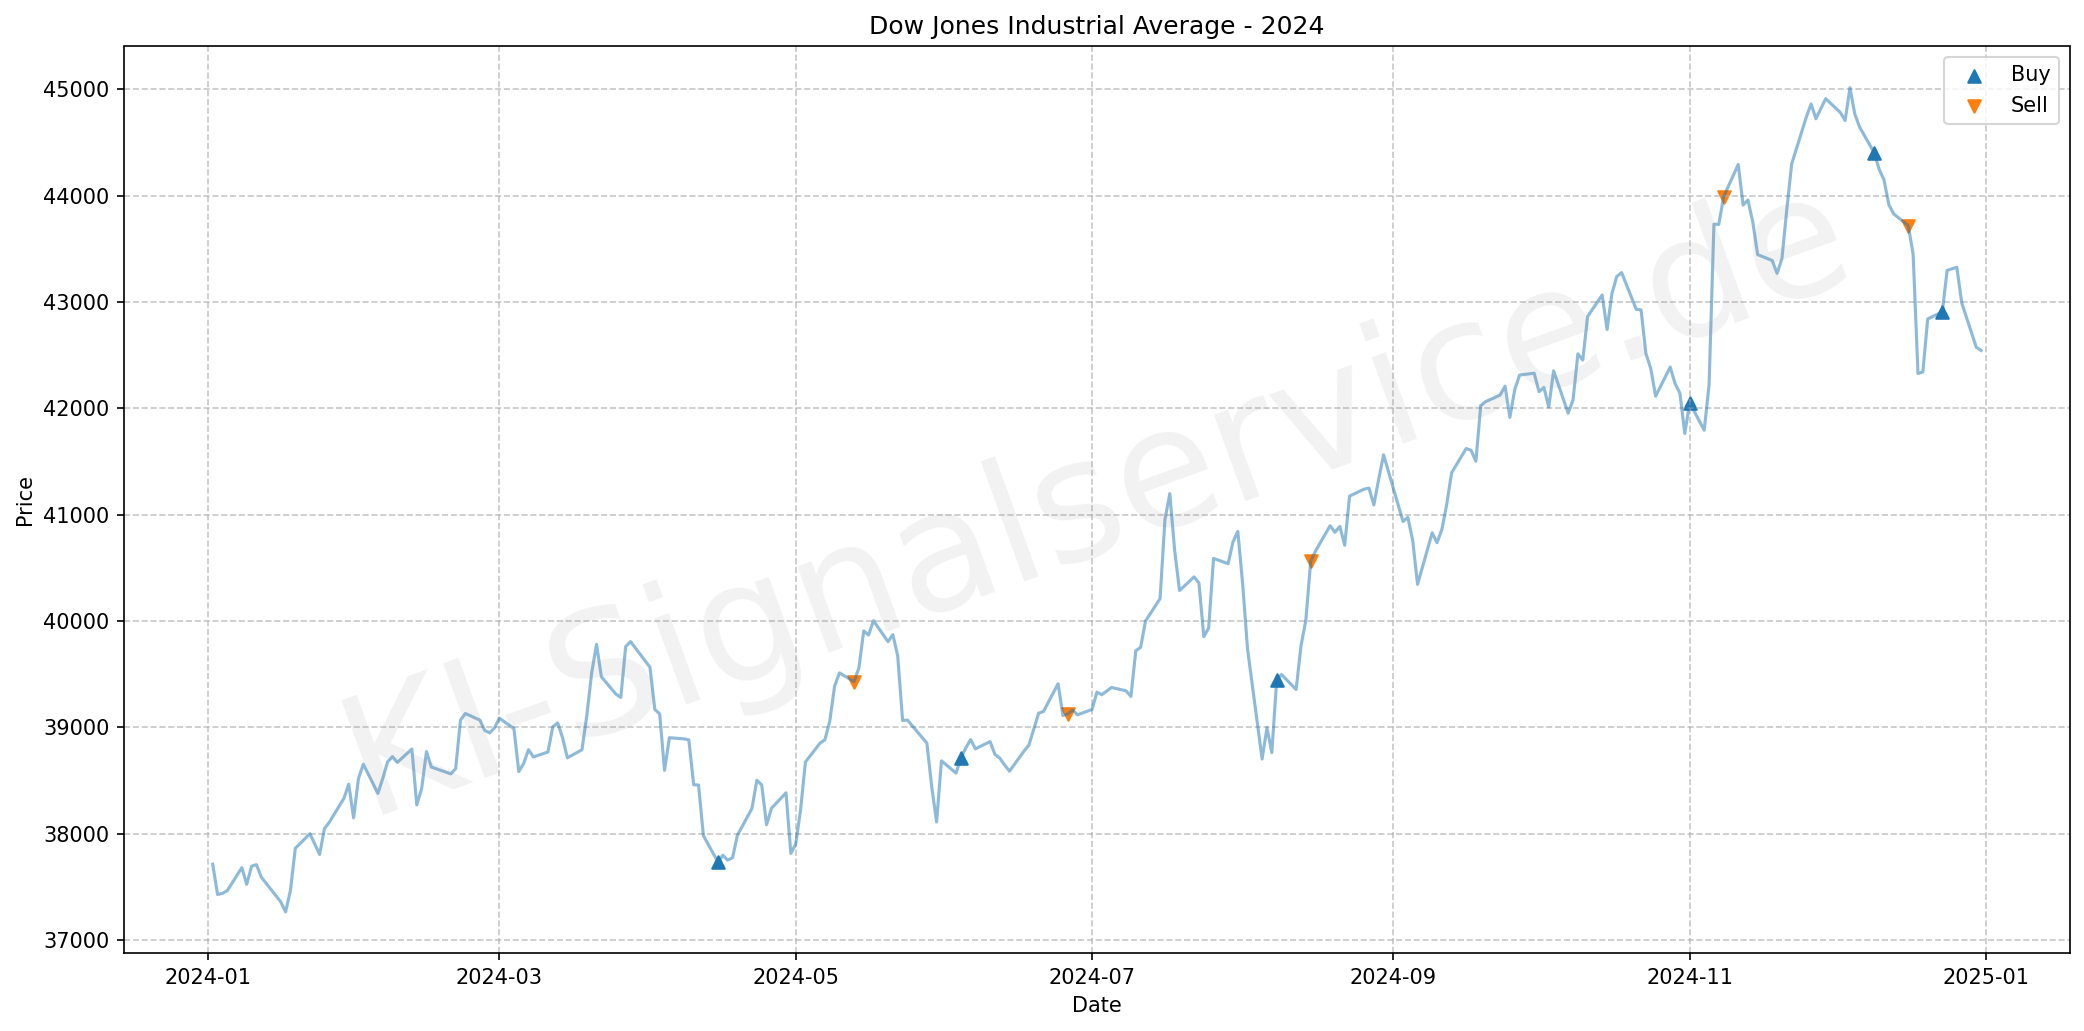Click the "Price" y-axis label
Image resolution: width=2084 pixels, height=1031 pixels.
point(26,501)
